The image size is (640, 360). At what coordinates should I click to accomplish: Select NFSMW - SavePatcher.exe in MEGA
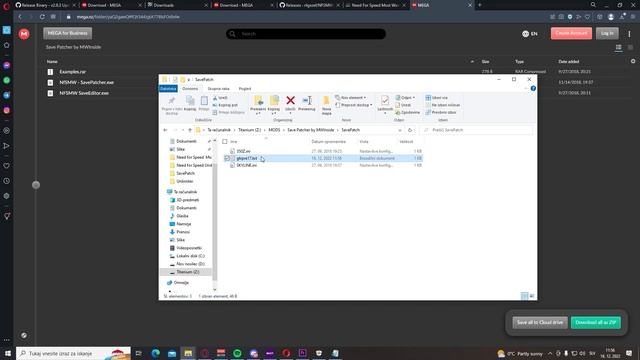[87, 82]
